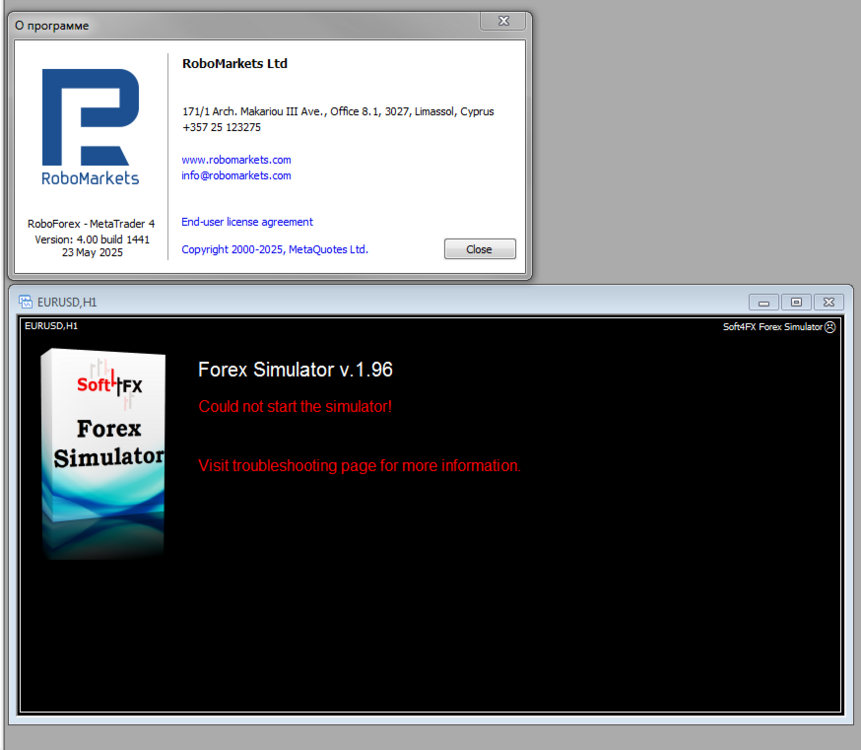
Task: Close the EURUSD,H1 chart window
Action: [829, 302]
